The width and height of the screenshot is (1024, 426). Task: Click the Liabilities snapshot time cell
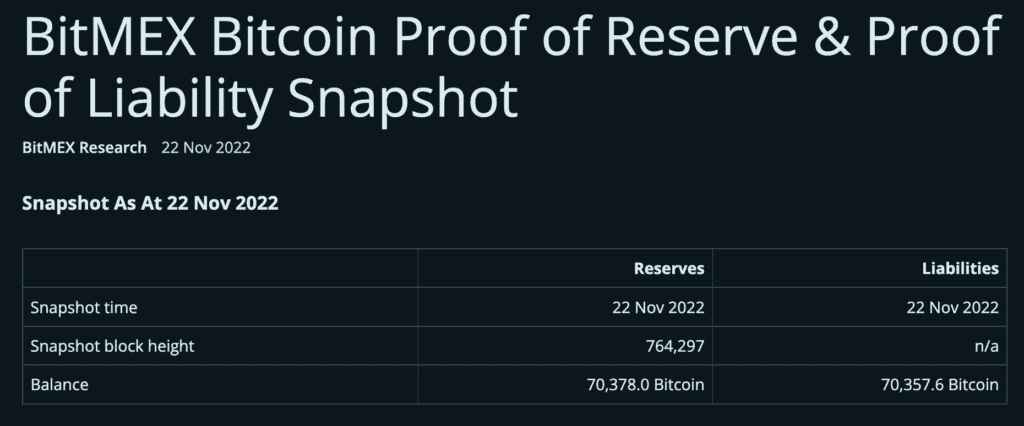[x=952, y=307]
